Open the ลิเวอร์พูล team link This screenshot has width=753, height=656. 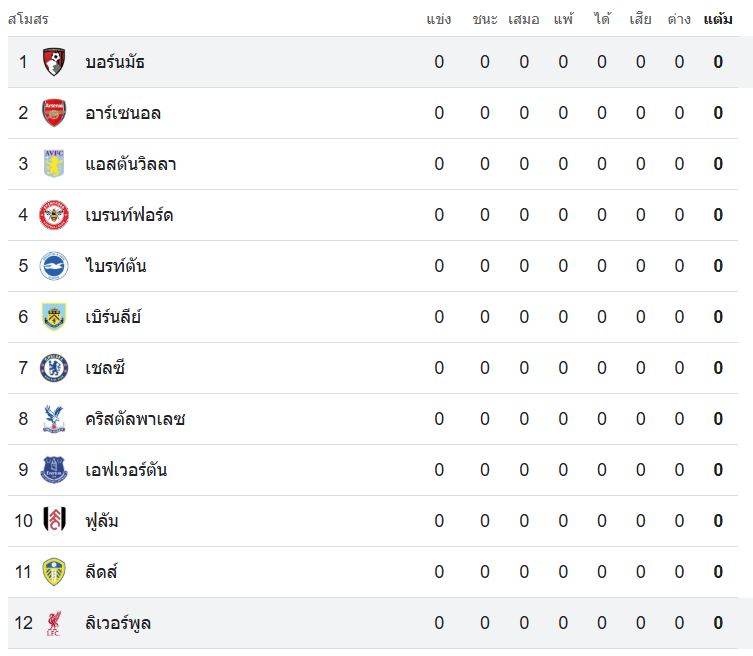pos(118,623)
